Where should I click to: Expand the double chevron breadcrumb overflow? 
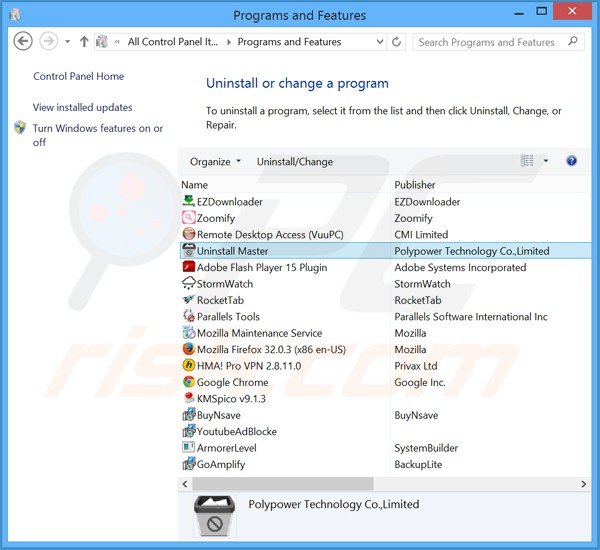tap(117, 42)
